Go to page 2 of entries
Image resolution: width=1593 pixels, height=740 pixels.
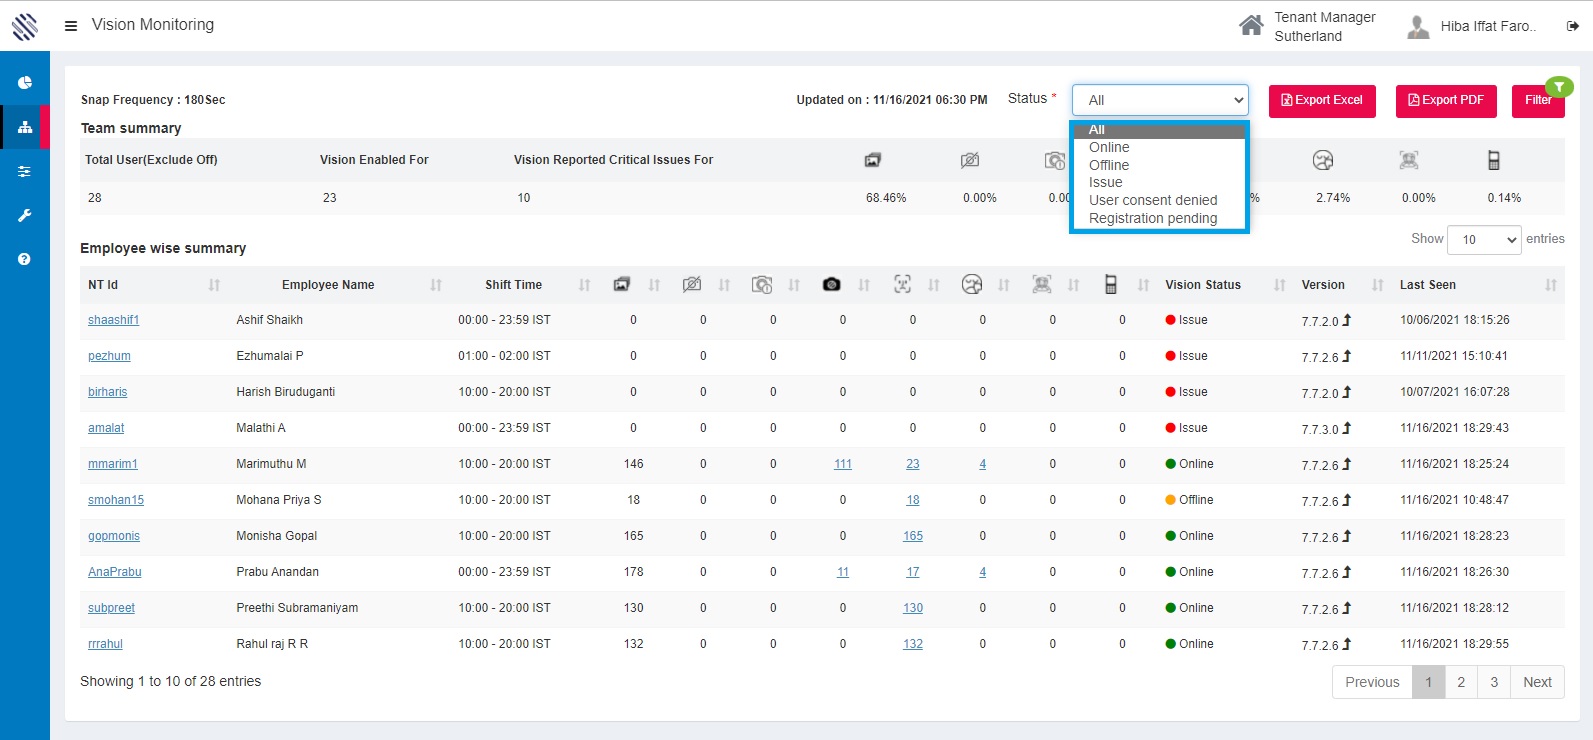click(x=1461, y=682)
